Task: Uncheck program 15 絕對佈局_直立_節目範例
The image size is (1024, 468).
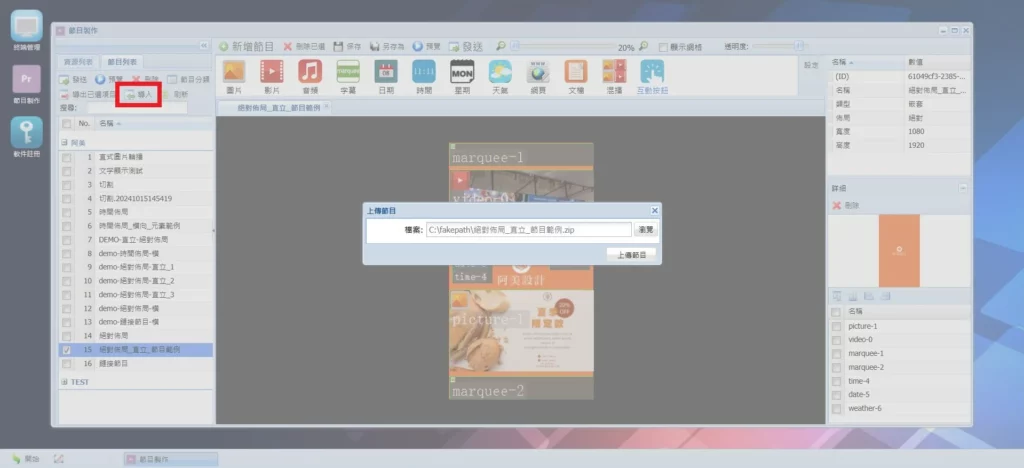Action: pyautogui.click(x=67, y=351)
